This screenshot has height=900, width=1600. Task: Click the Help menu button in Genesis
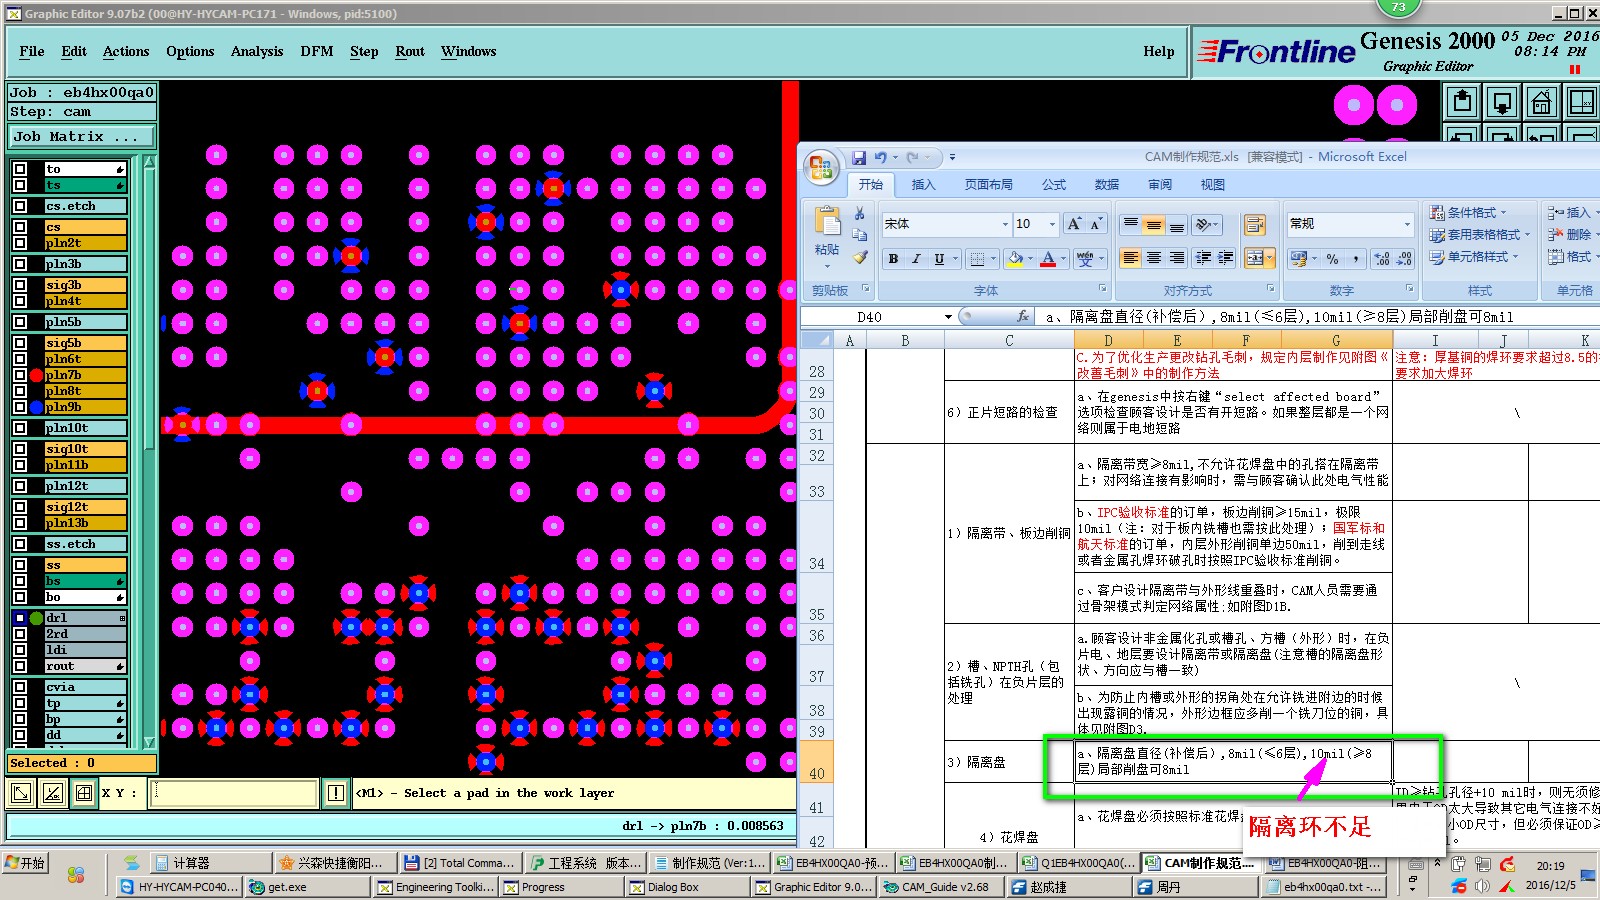click(1159, 52)
